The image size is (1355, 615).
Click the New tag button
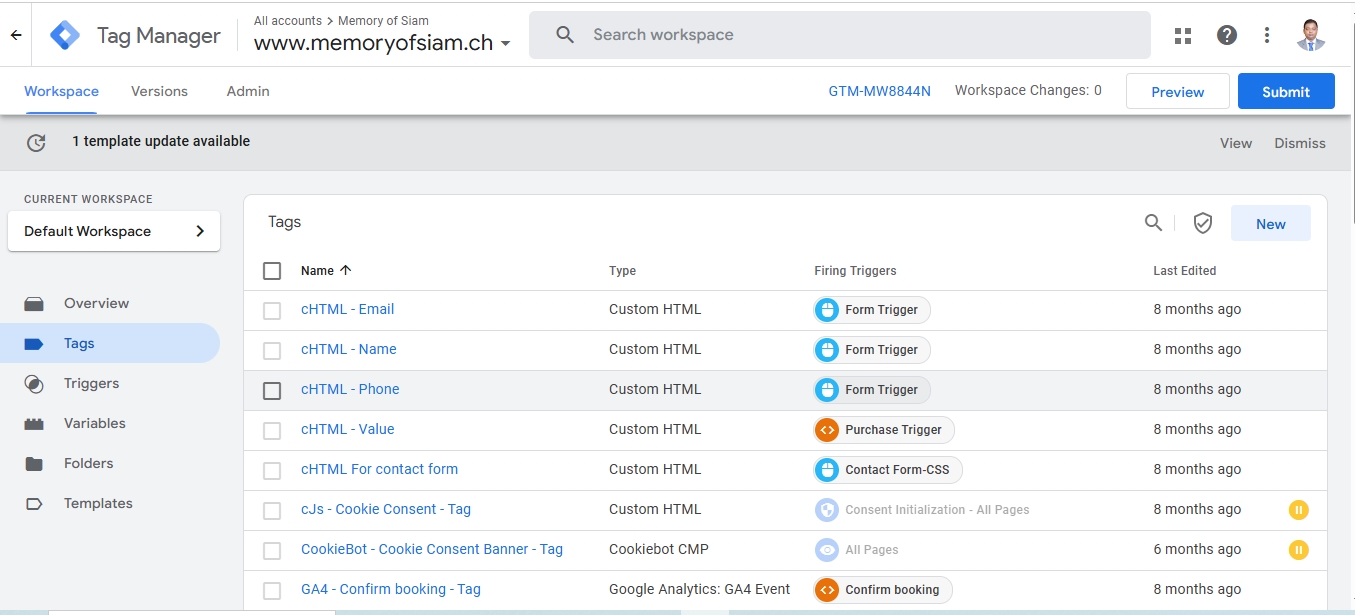[x=1271, y=223]
